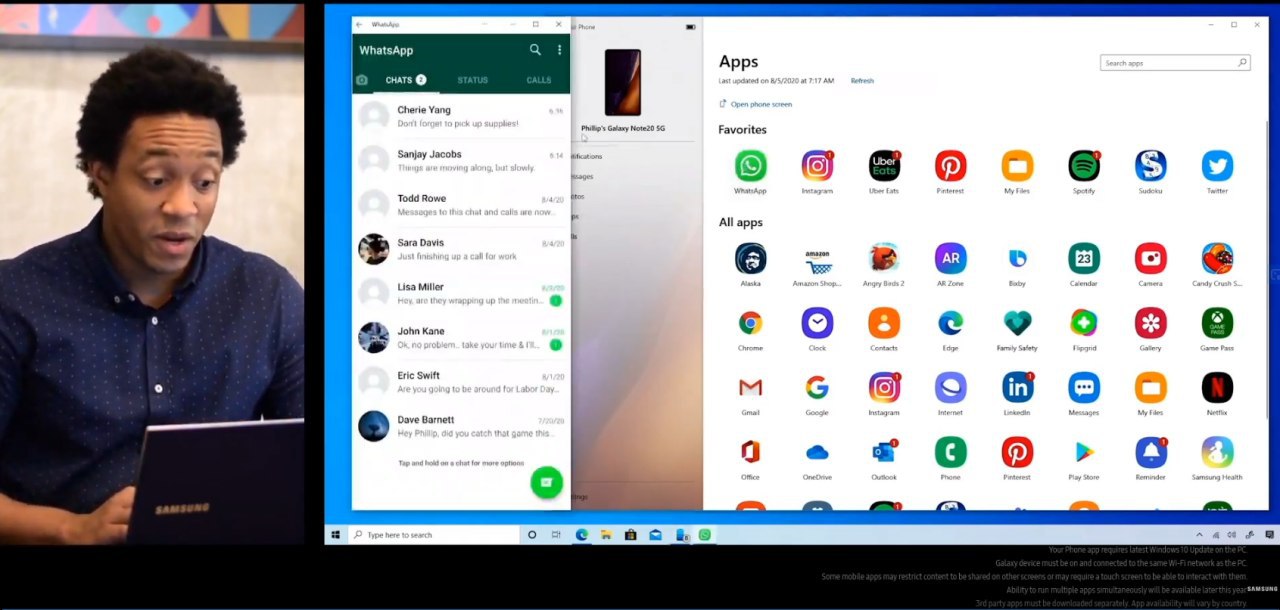The height and width of the screenshot is (610, 1280).
Task: Go back using WhatsApp window's back arrow
Action: 359,24
